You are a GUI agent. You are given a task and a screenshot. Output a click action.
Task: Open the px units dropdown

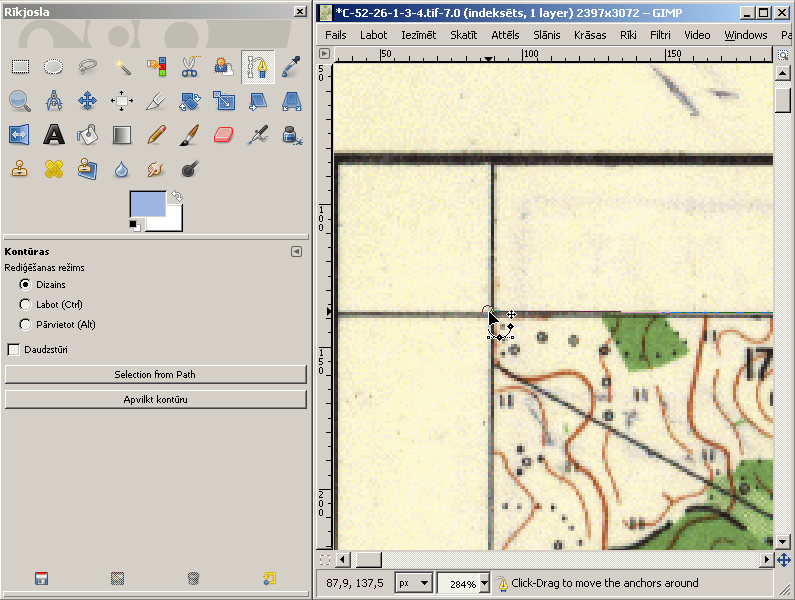pos(414,583)
